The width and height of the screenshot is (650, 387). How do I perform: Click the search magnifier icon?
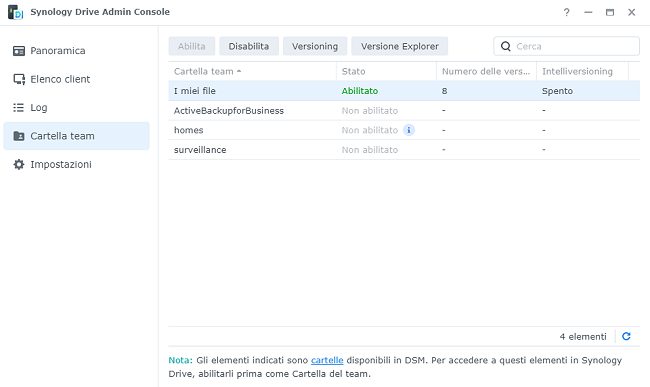click(506, 46)
